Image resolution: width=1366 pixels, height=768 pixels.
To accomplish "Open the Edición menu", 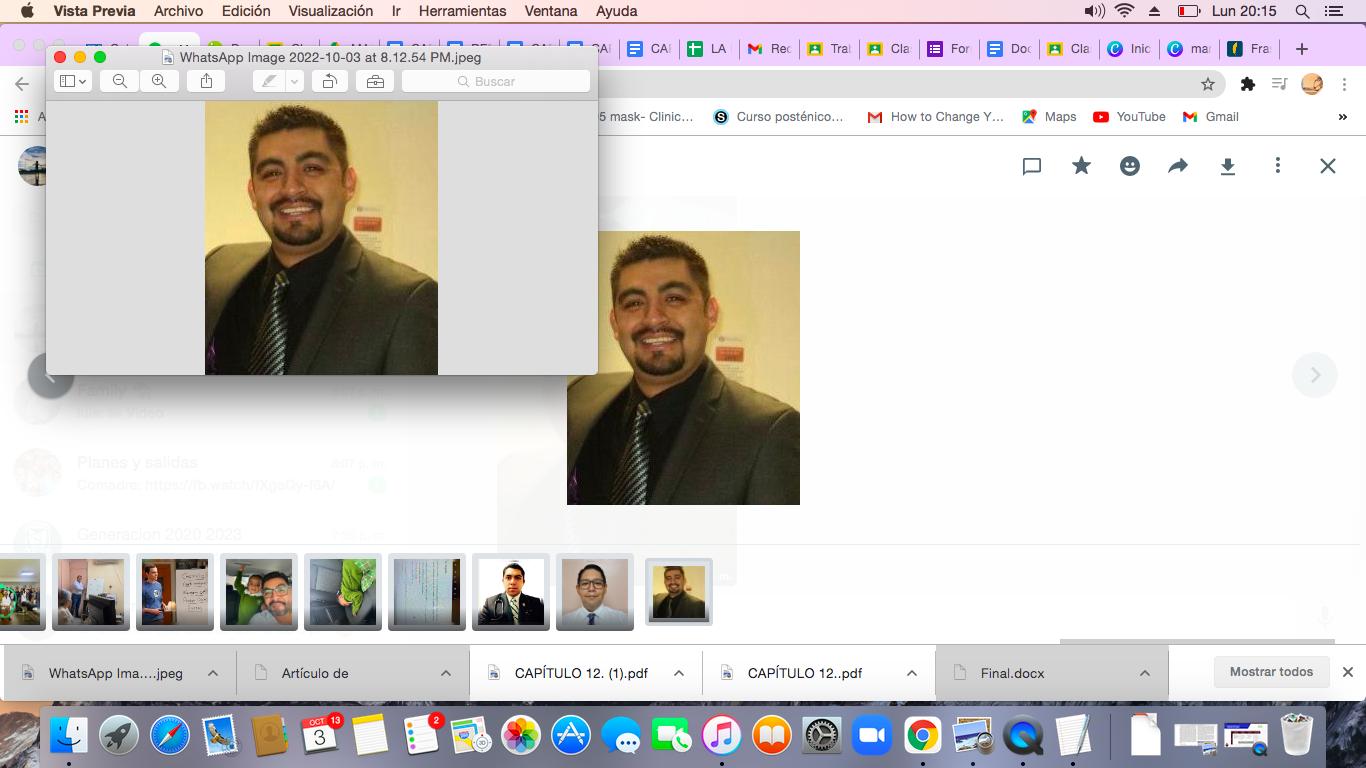I will click(x=246, y=11).
